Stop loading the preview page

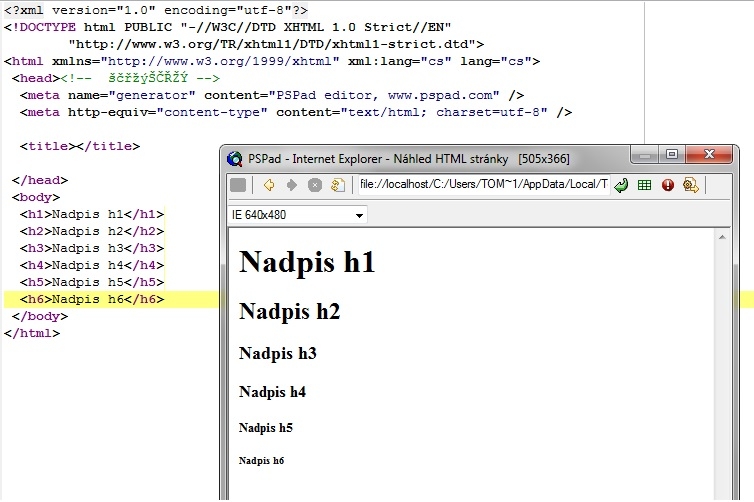[314, 185]
